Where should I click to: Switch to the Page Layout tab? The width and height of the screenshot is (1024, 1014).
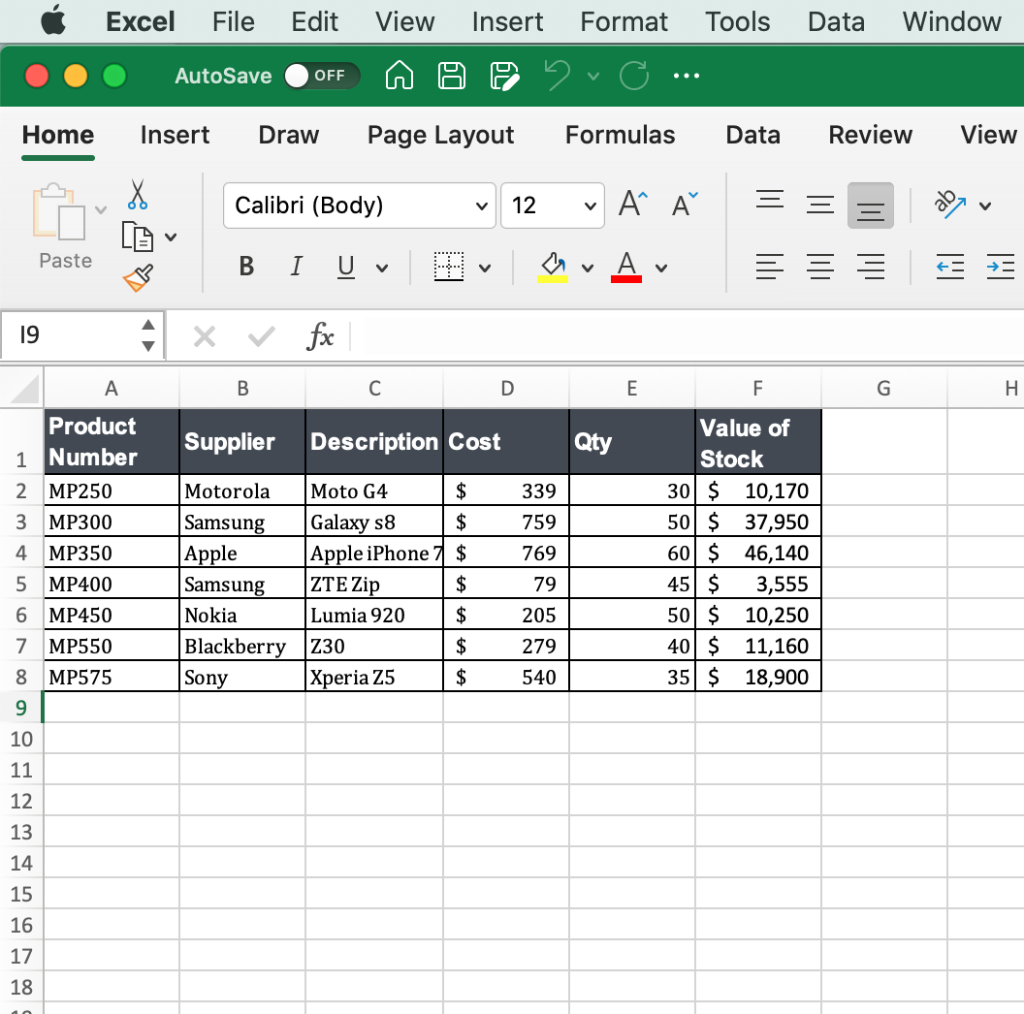coord(441,135)
